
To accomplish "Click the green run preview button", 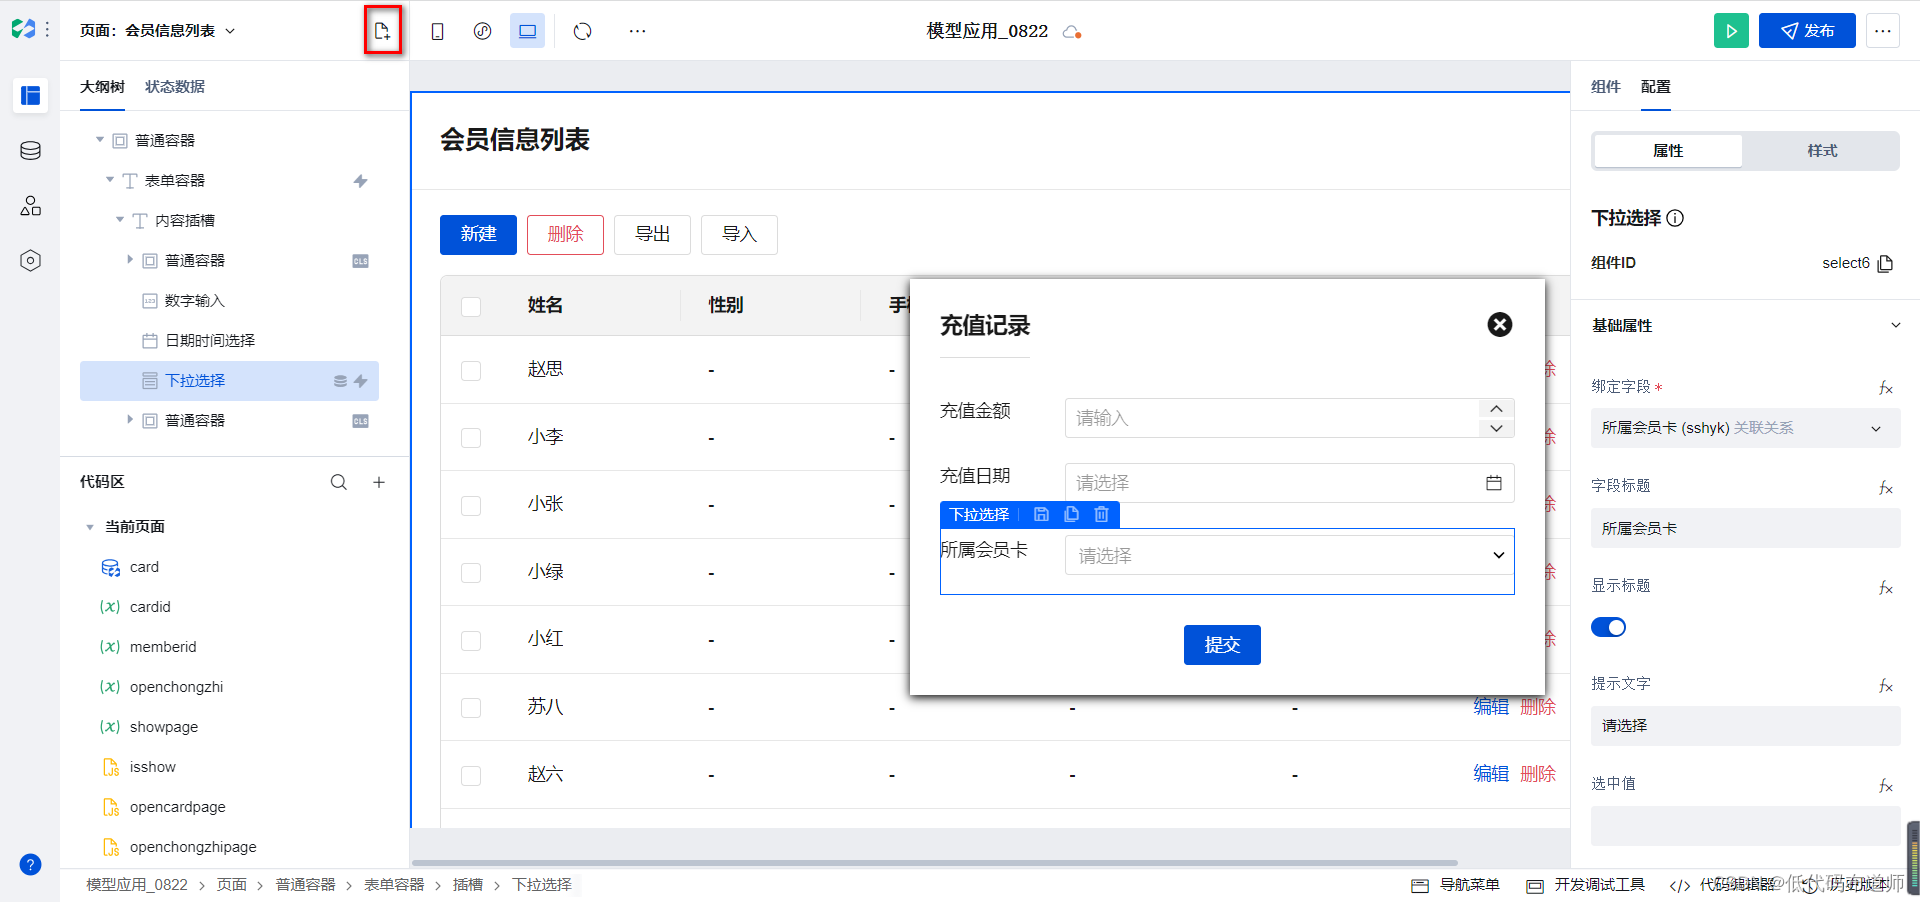I will point(1731,31).
